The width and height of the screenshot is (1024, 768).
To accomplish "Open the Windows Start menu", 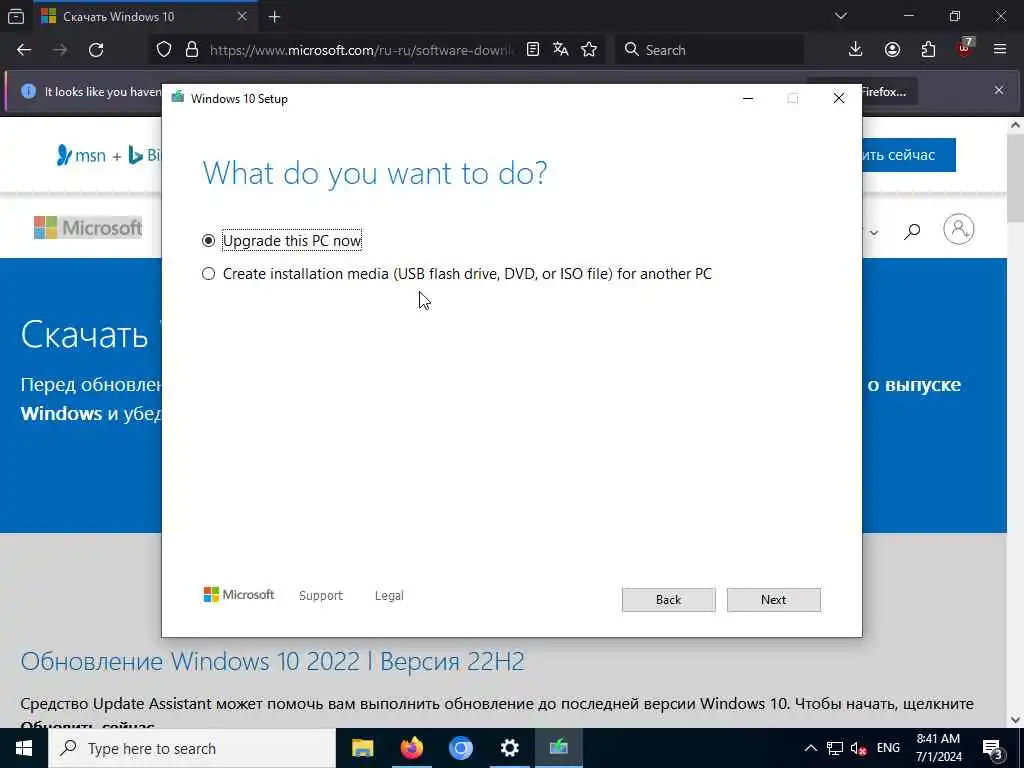I will [x=24, y=748].
